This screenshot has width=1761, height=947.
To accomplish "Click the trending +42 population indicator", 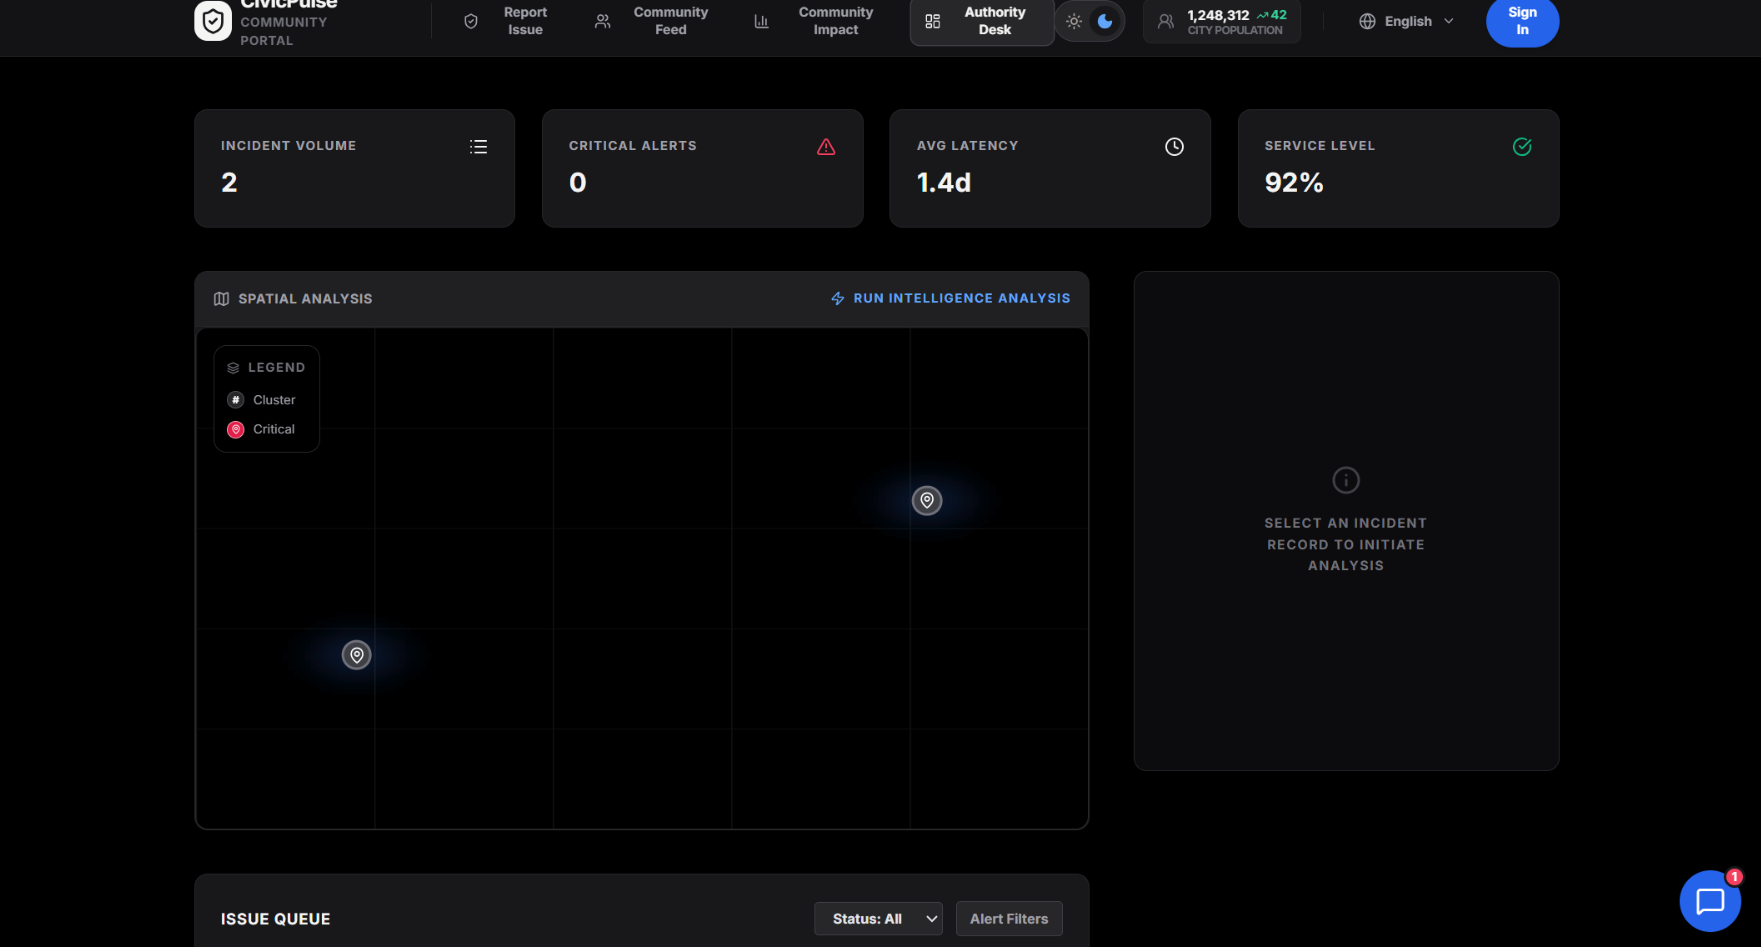I will pos(1272,15).
